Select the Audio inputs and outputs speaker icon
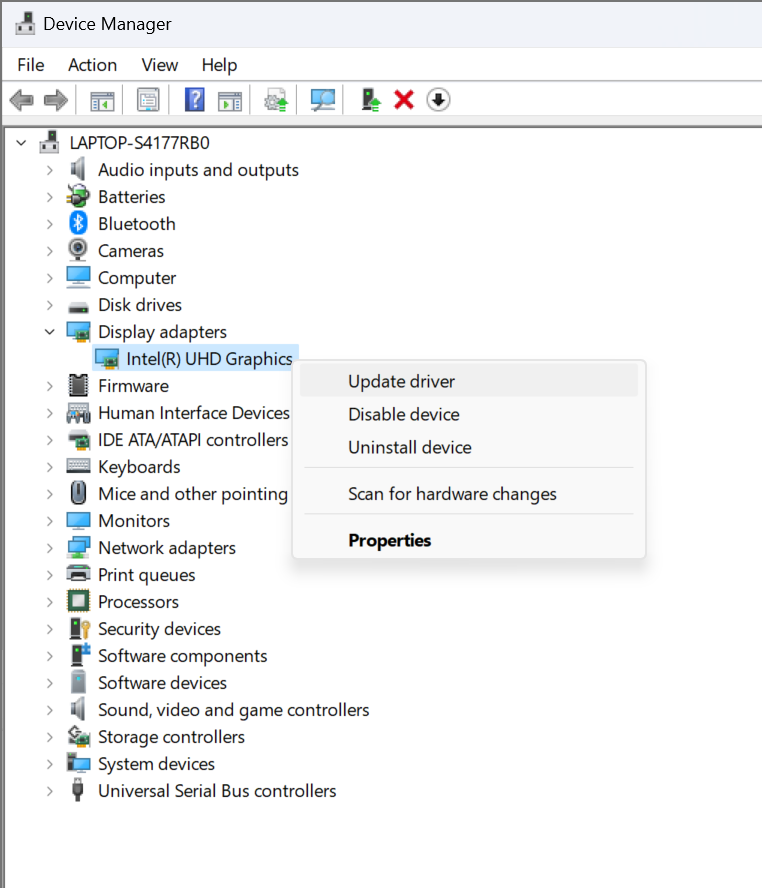 pyautogui.click(x=78, y=169)
